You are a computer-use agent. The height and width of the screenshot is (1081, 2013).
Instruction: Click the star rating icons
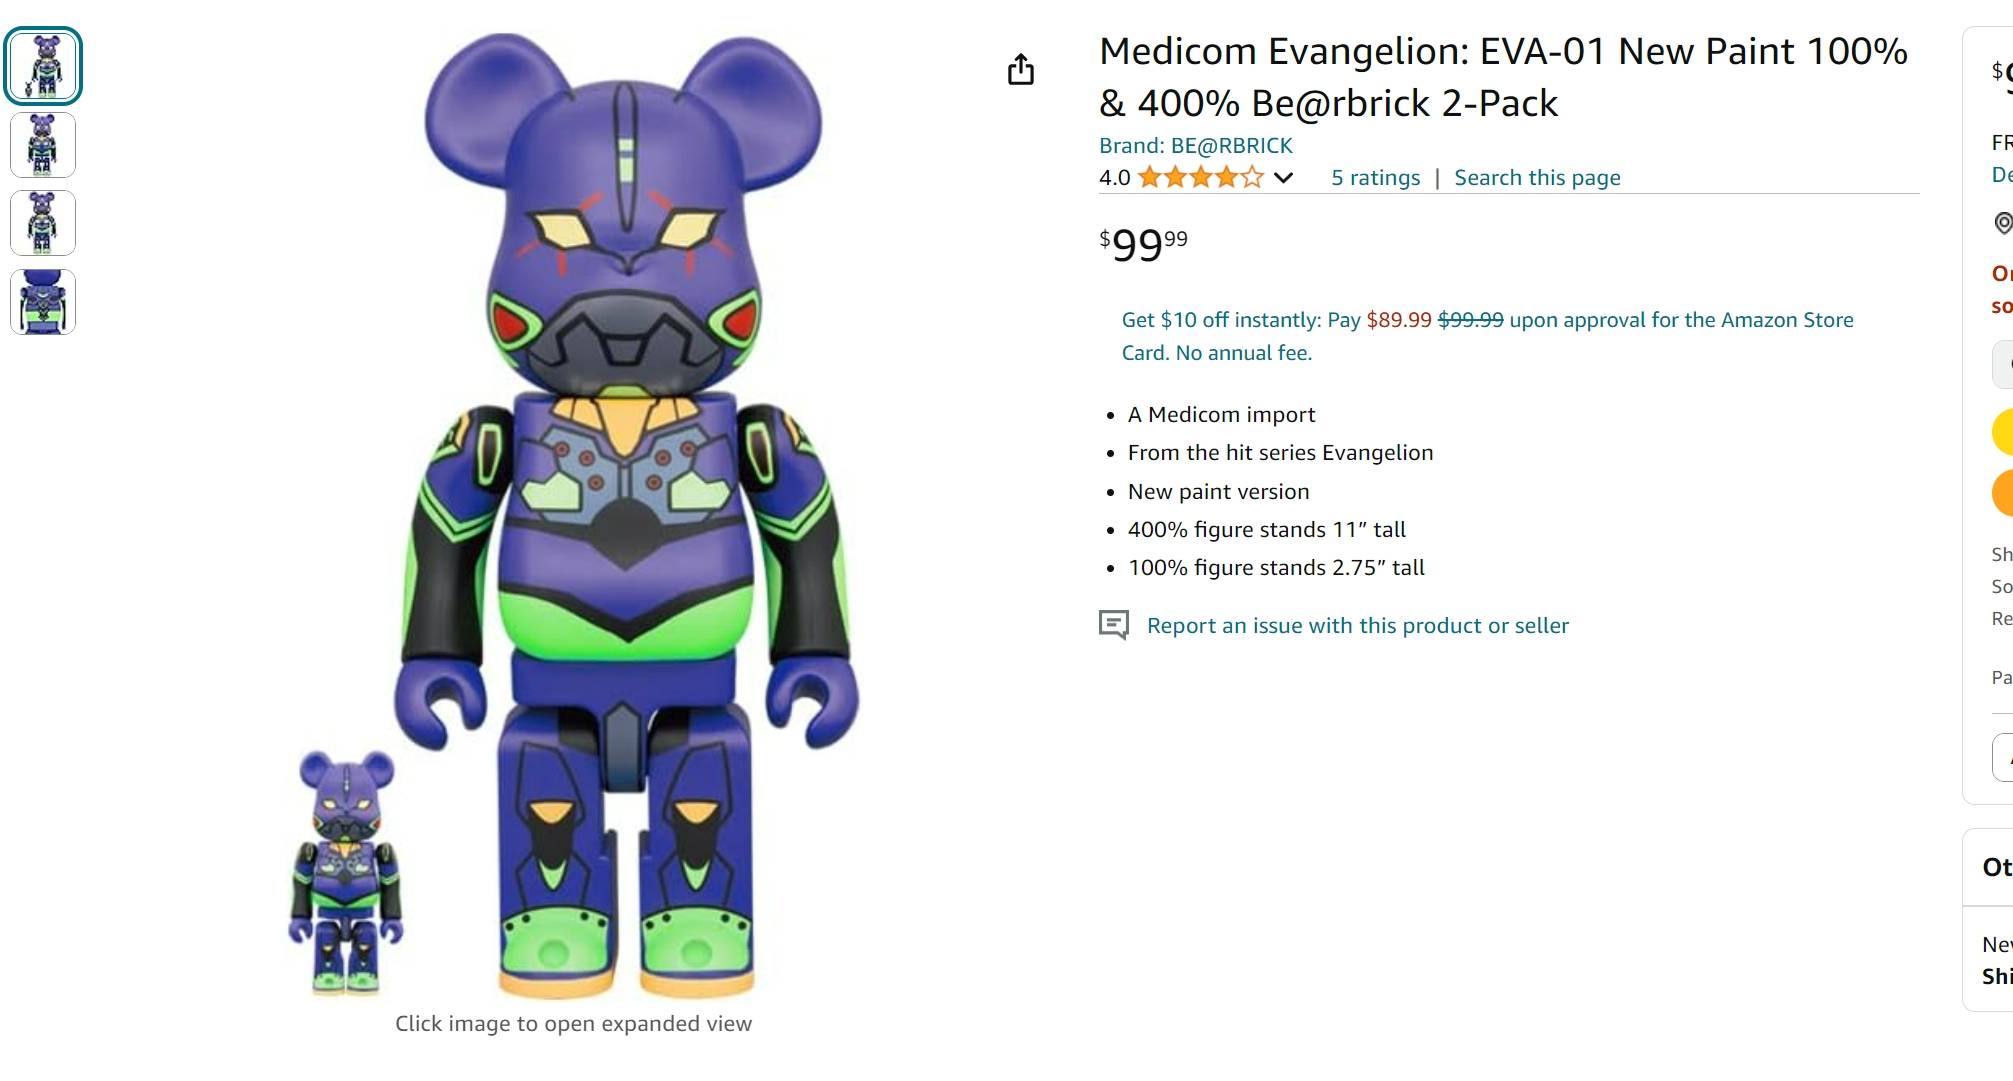(1200, 178)
